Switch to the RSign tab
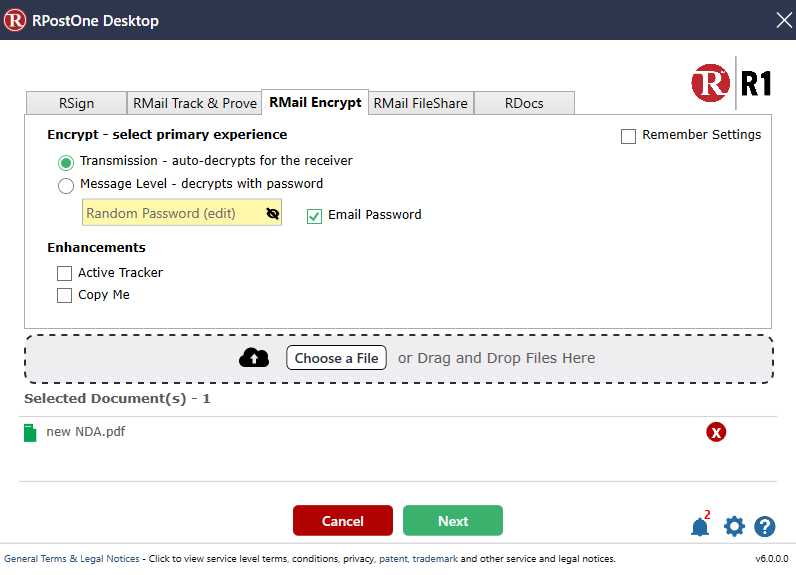This screenshot has height=575, width=796. [x=76, y=103]
